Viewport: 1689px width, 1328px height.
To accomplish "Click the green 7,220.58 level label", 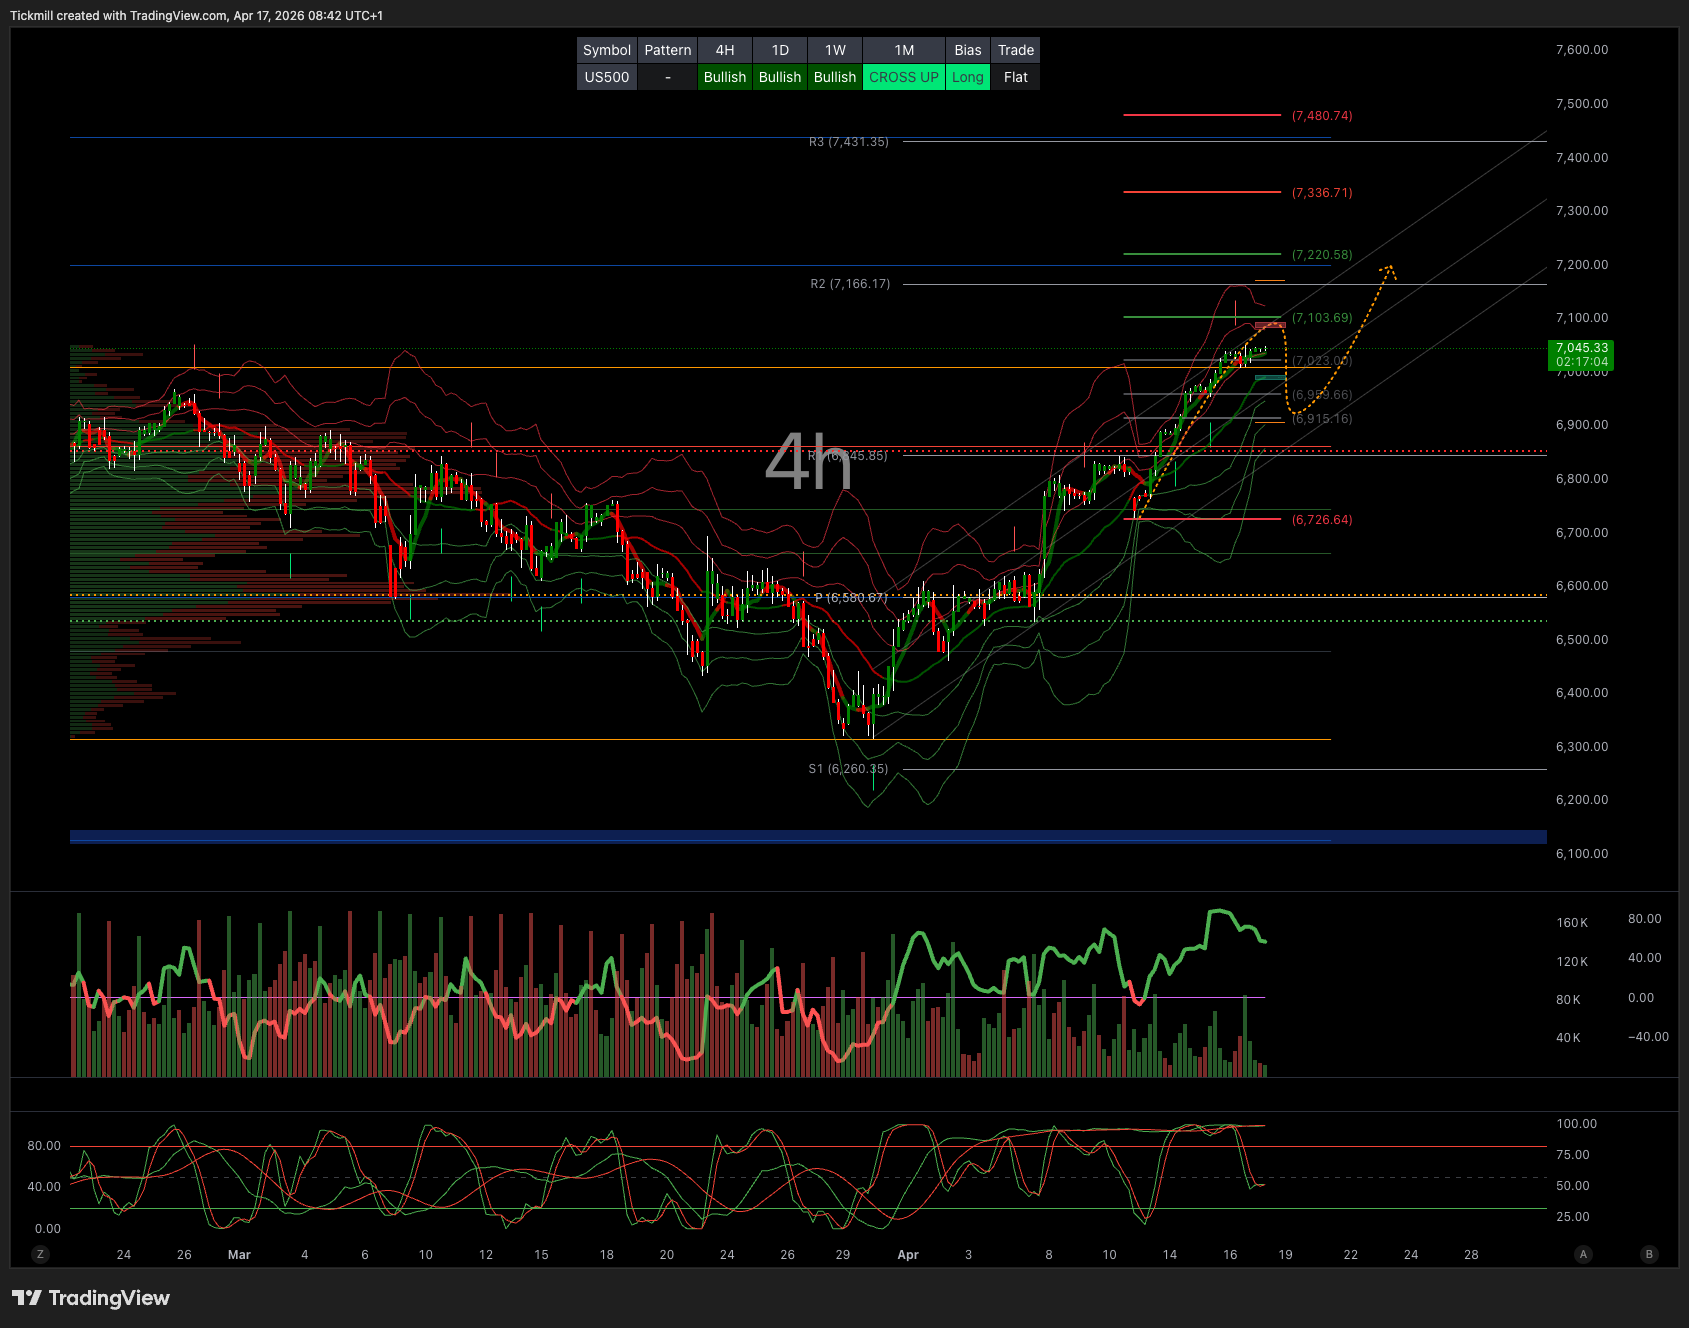I will tap(1321, 255).
